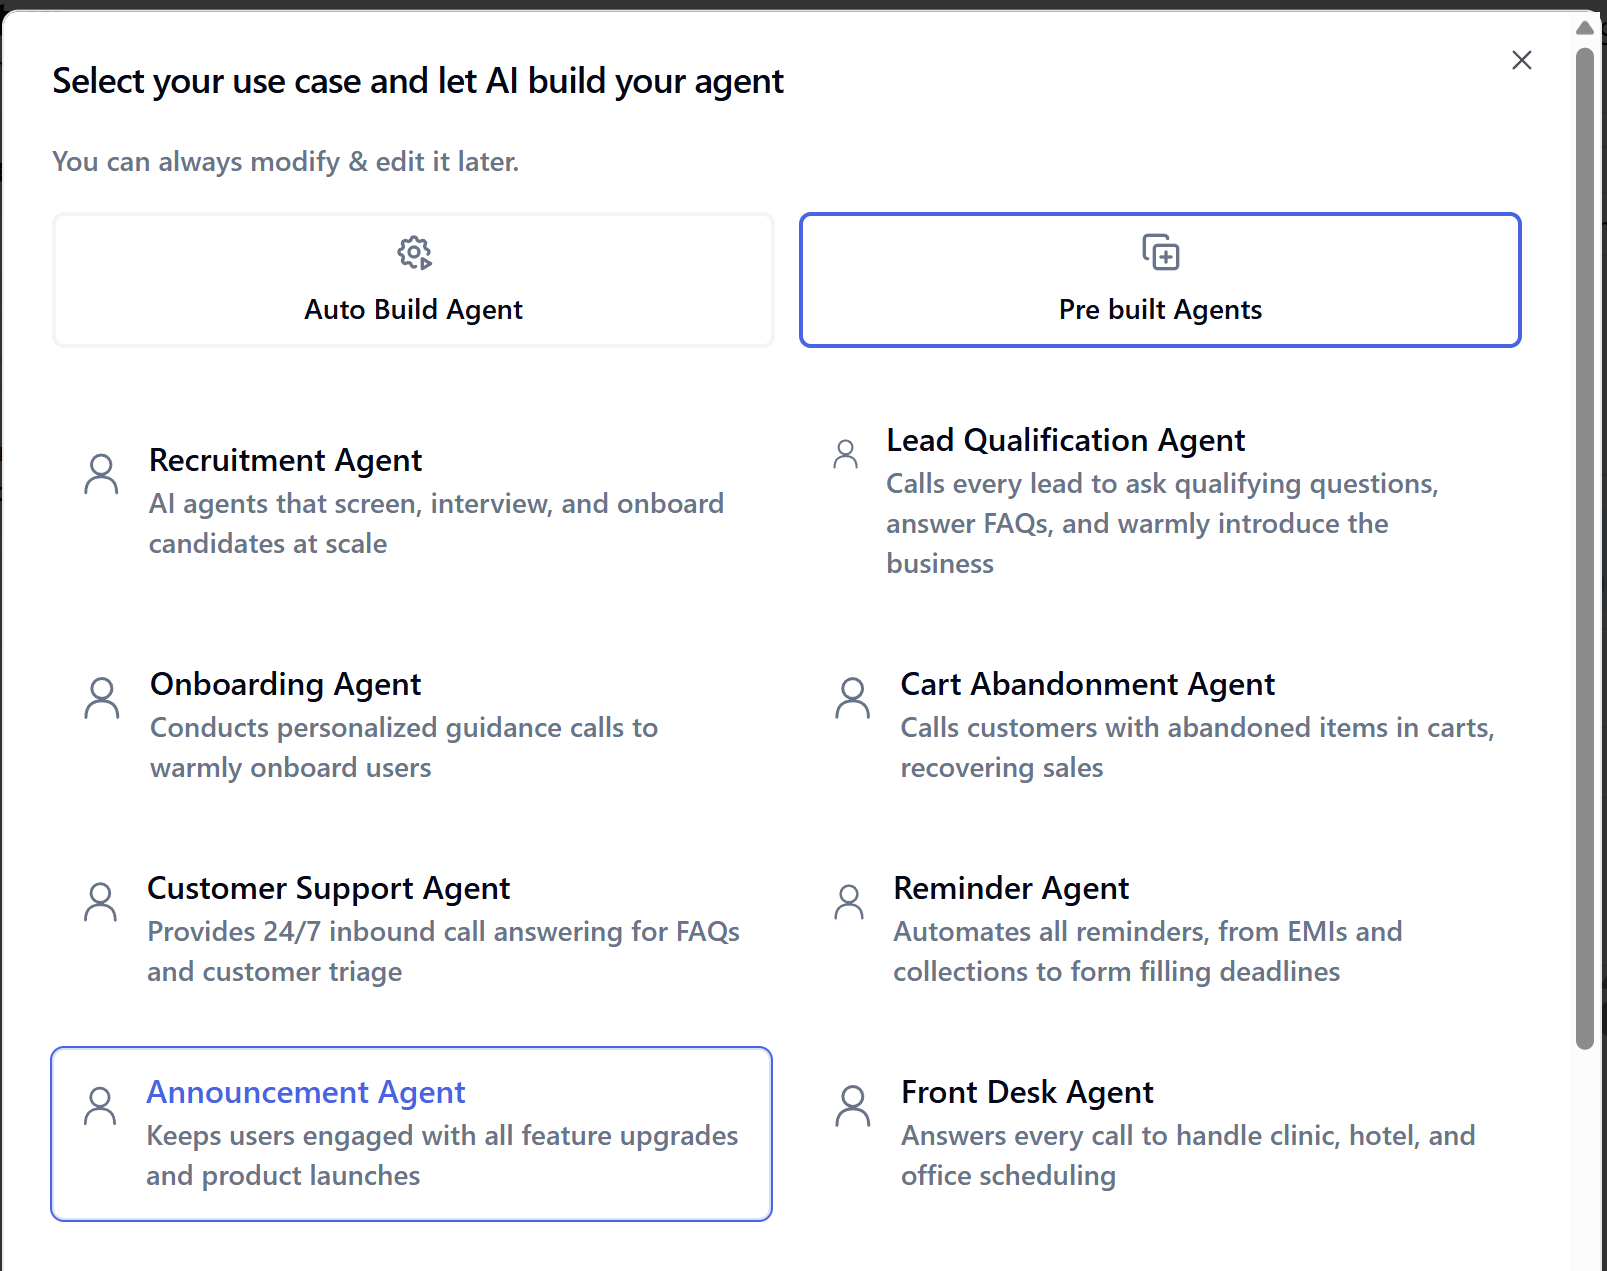Choose the Lead Qualification Agent
This screenshot has height=1271, width=1607.
[x=1065, y=440]
